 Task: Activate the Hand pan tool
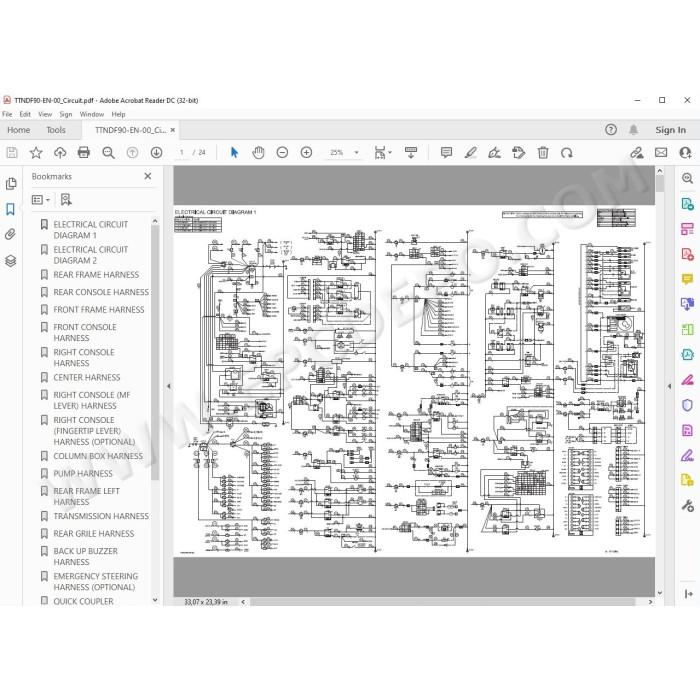258,153
